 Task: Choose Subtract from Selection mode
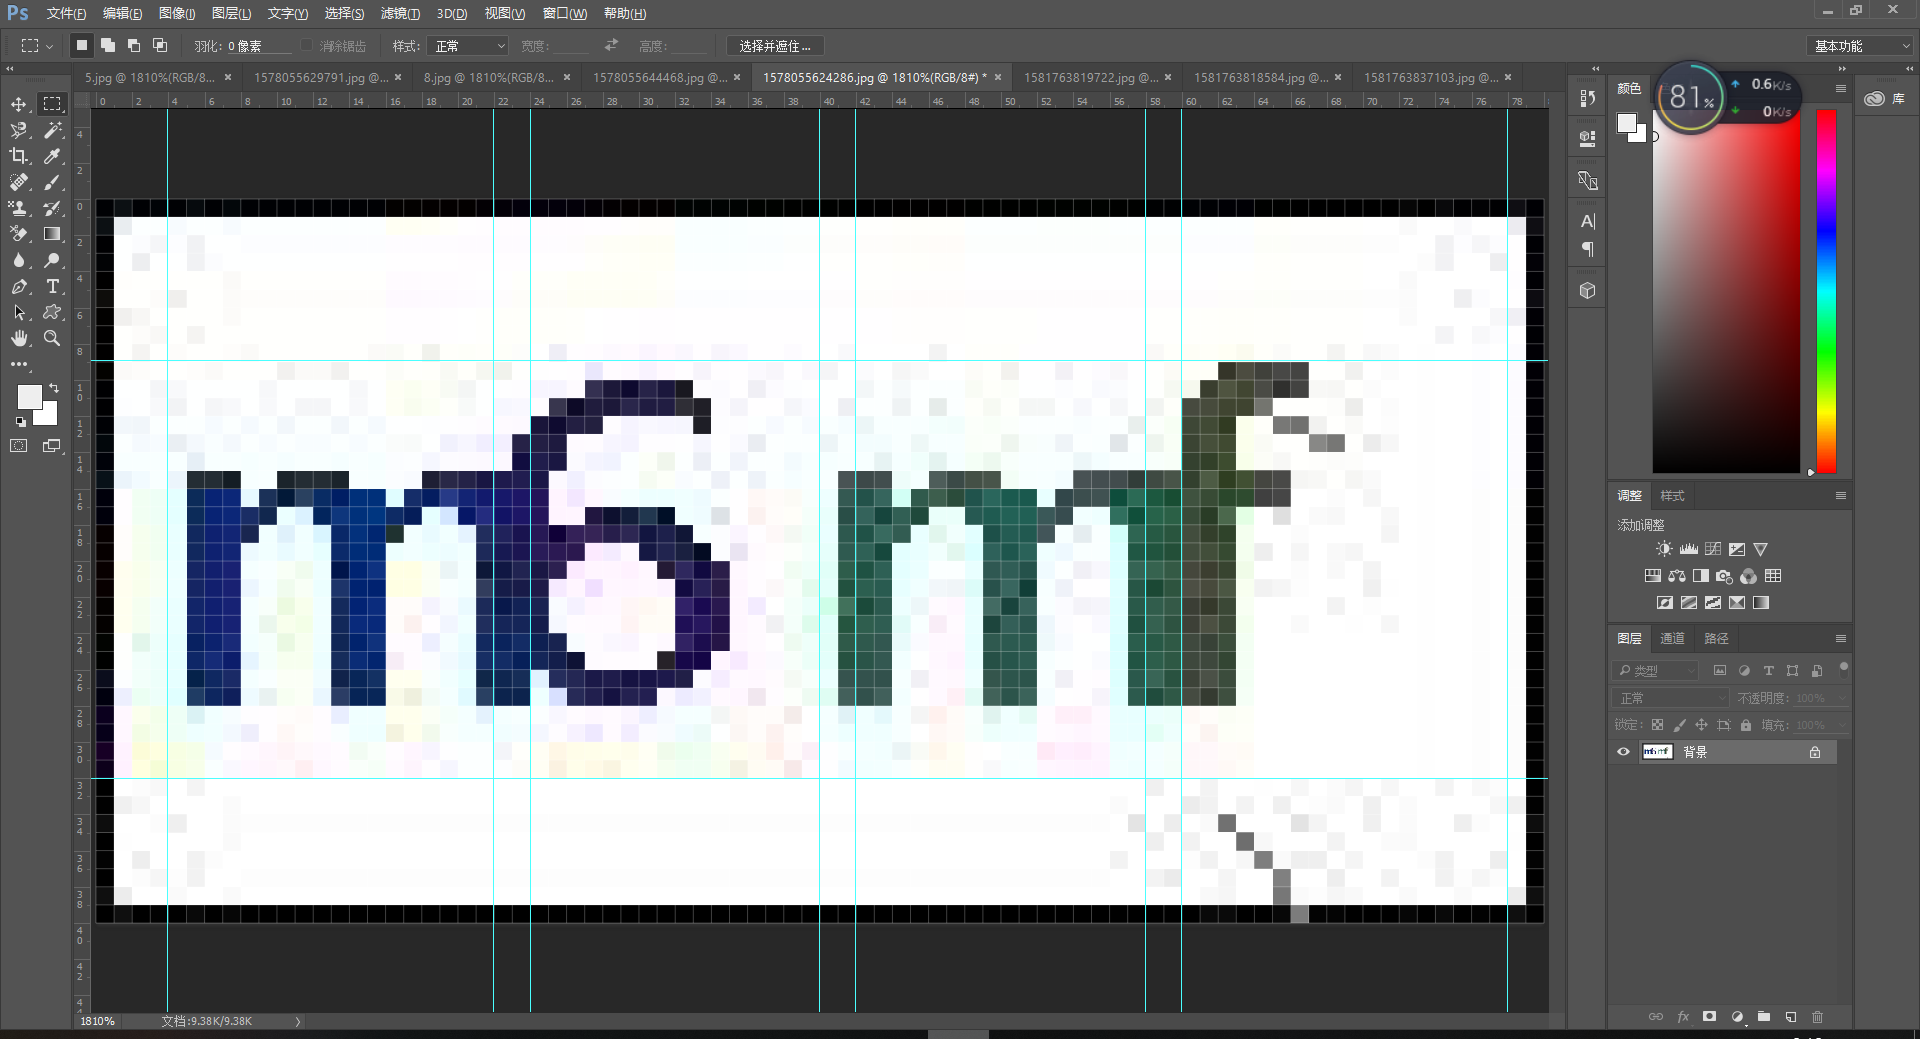(x=134, y=45)
